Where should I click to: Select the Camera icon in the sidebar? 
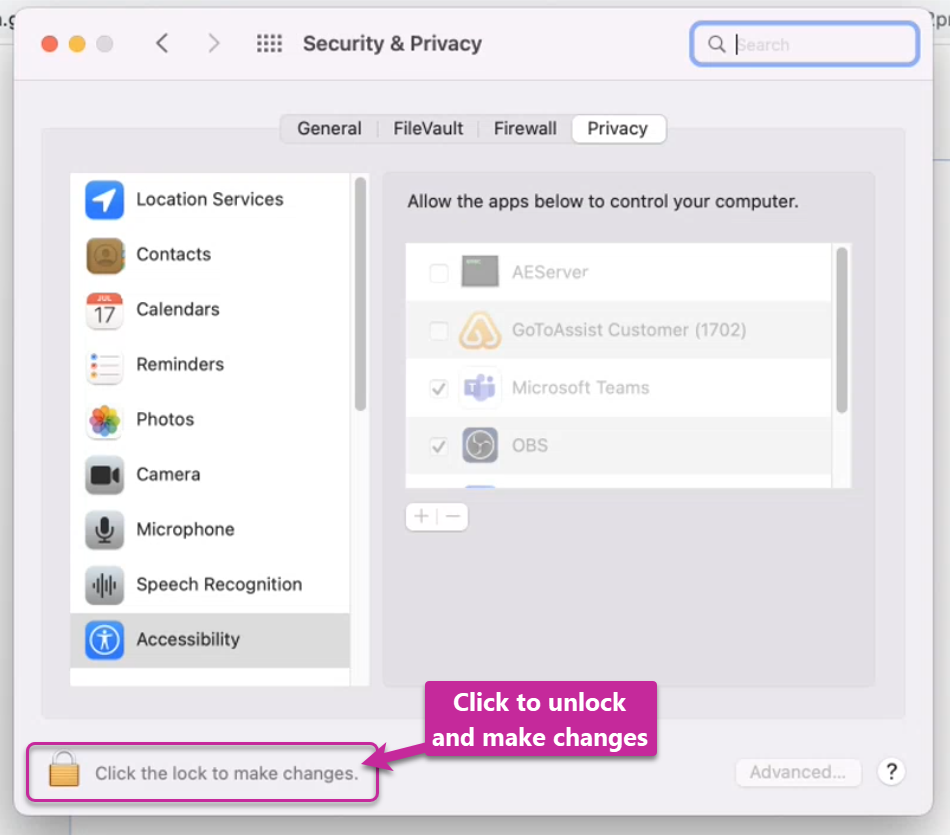[x=104, y=475]
